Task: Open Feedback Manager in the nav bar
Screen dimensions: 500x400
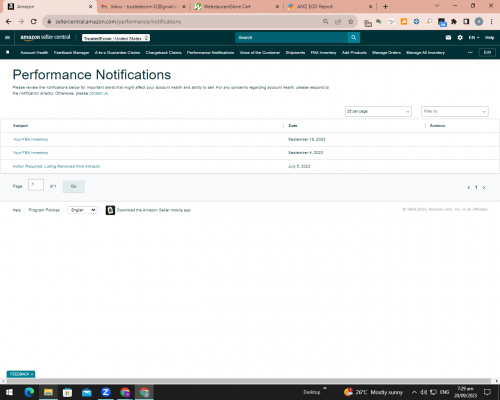Action: [x=72, y=53]
